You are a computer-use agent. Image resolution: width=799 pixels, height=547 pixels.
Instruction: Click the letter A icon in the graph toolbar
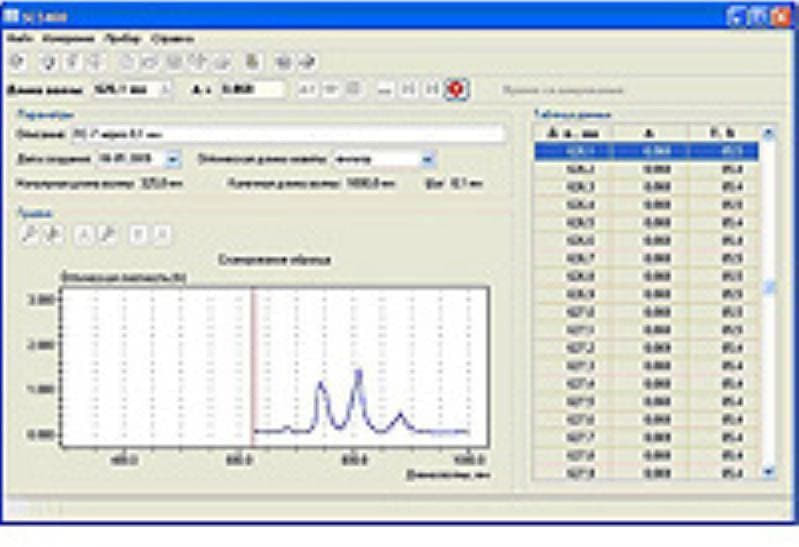pyautogui.click(x=84, y=235)
